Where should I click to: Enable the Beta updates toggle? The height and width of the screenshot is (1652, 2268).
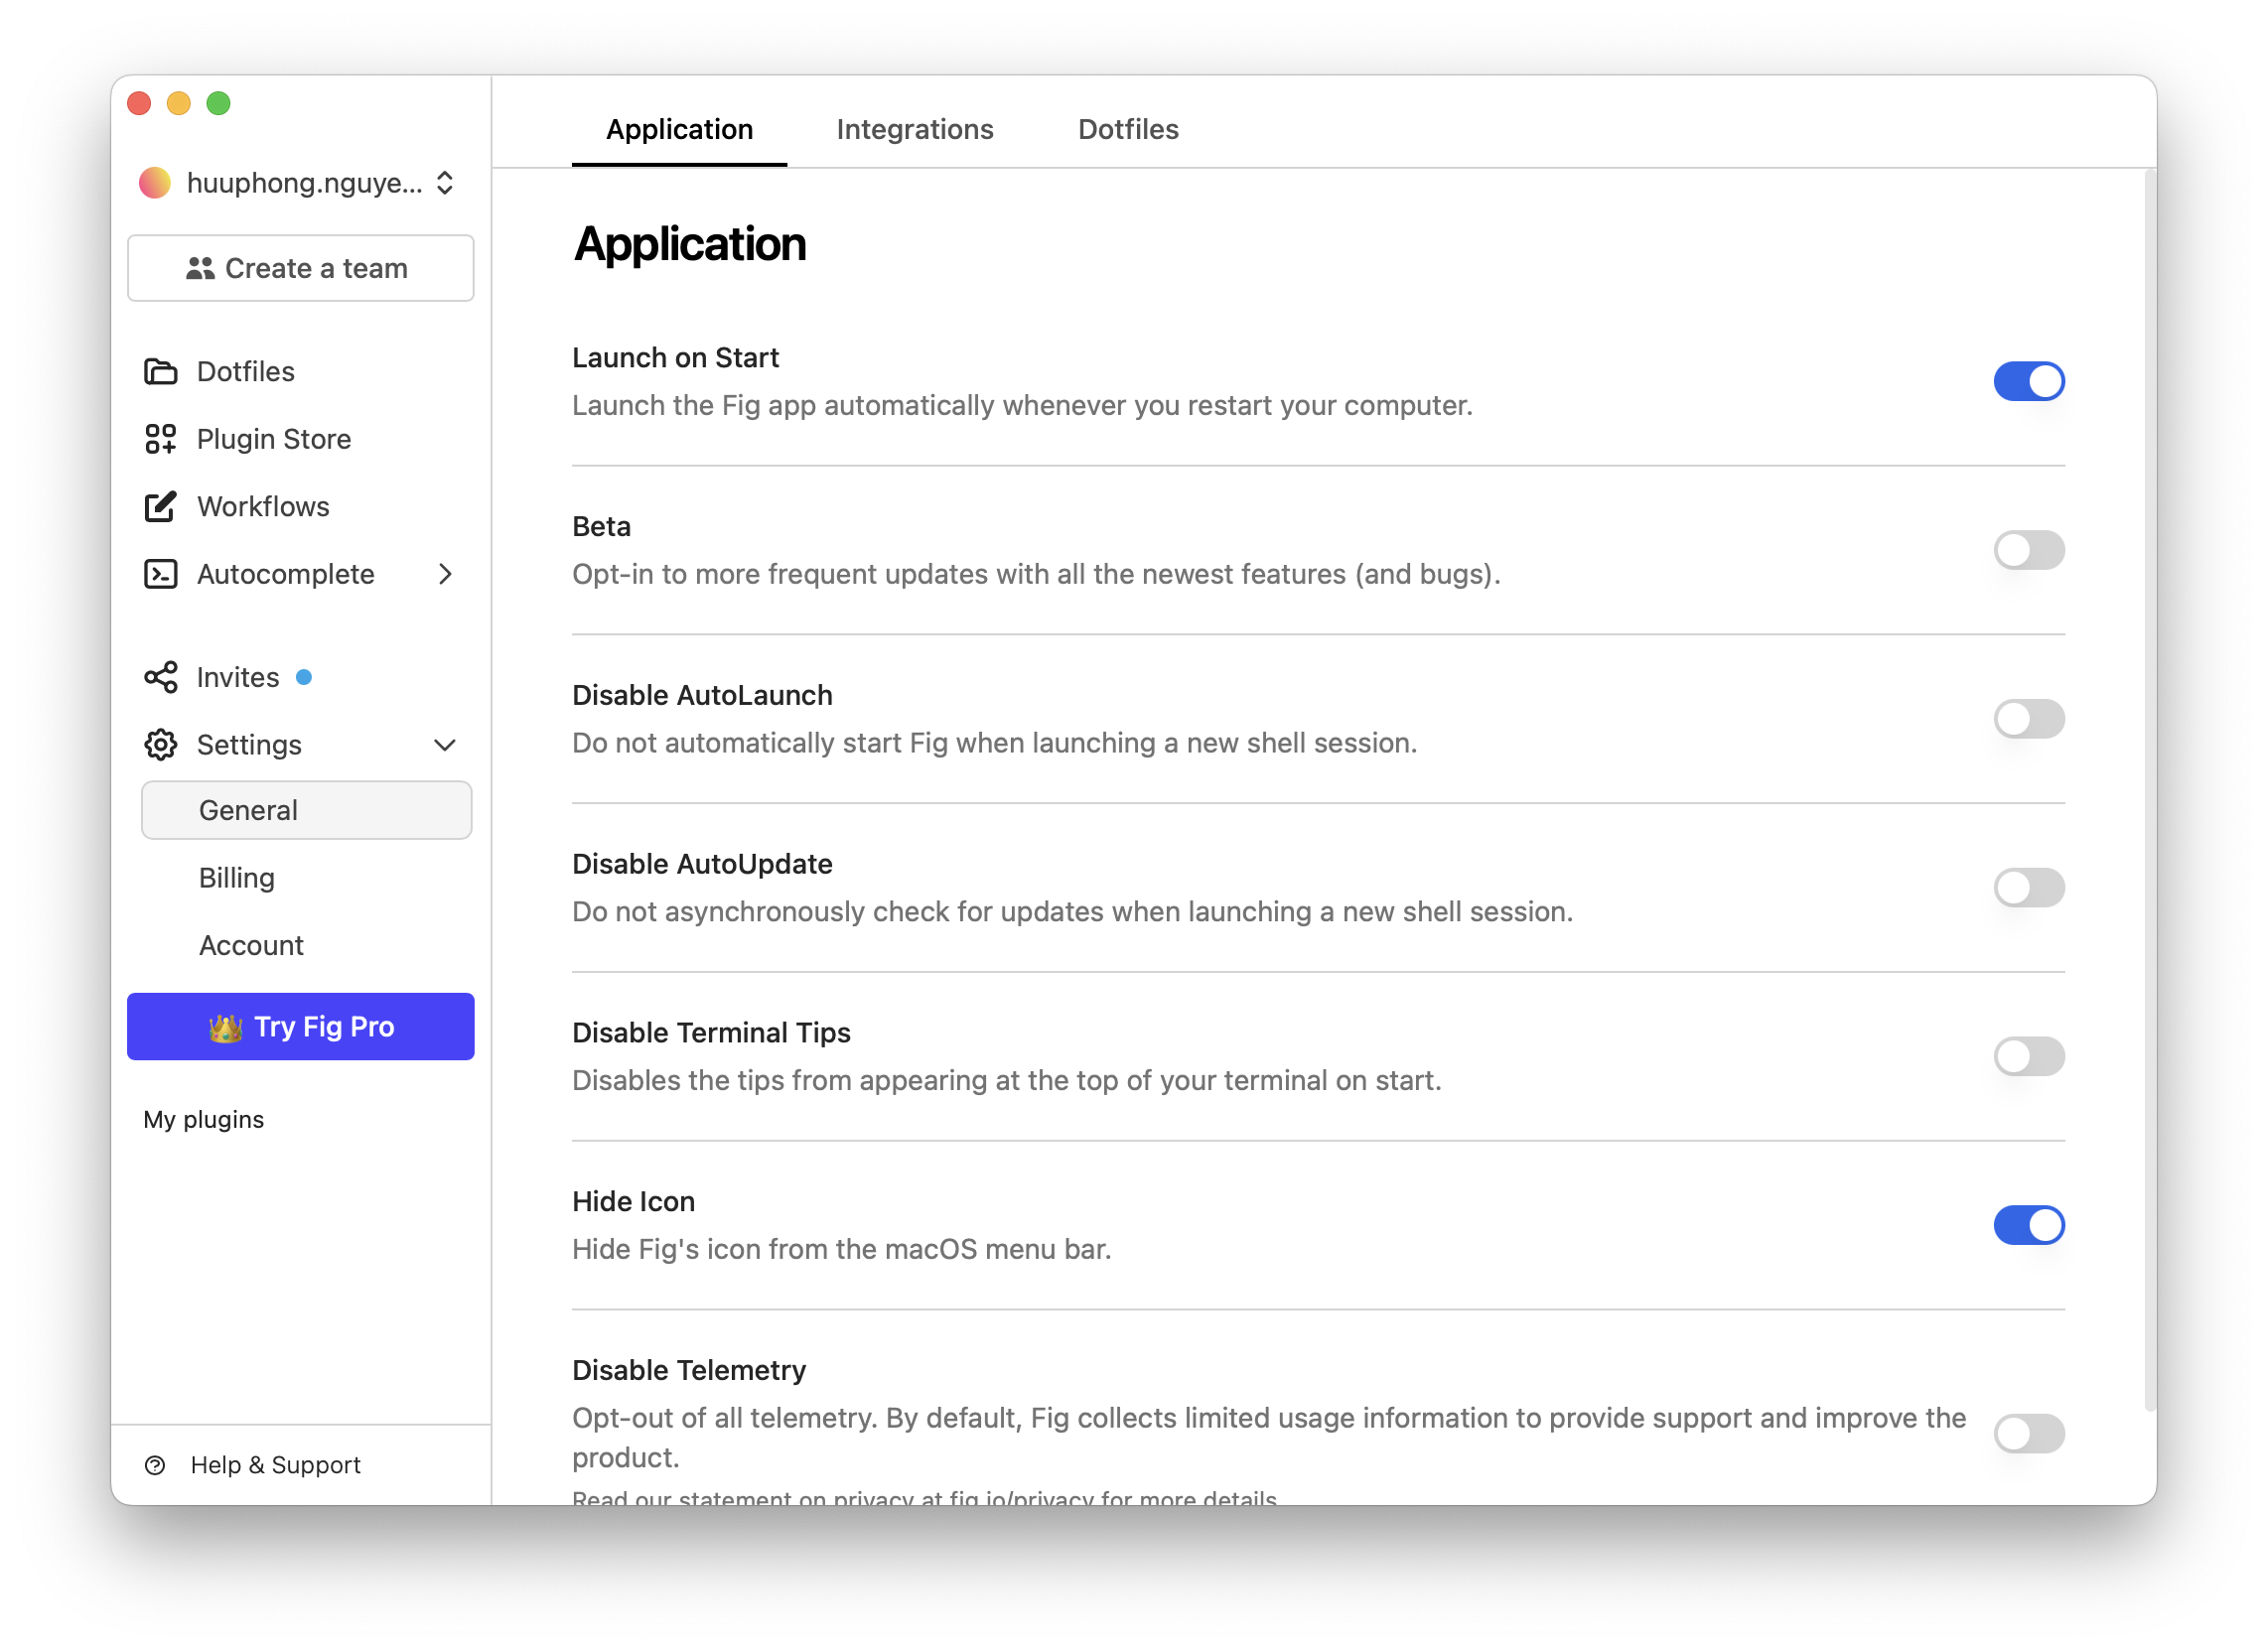point(2028,550)
